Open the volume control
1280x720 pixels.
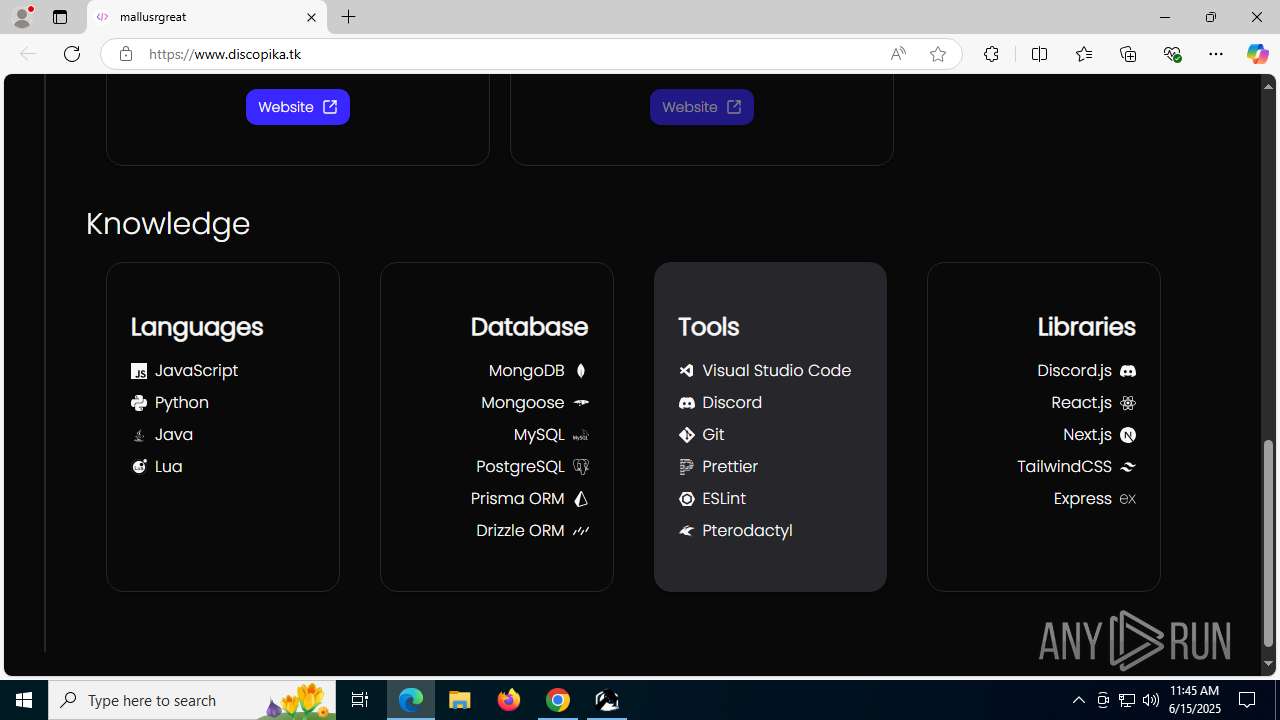1151,700
